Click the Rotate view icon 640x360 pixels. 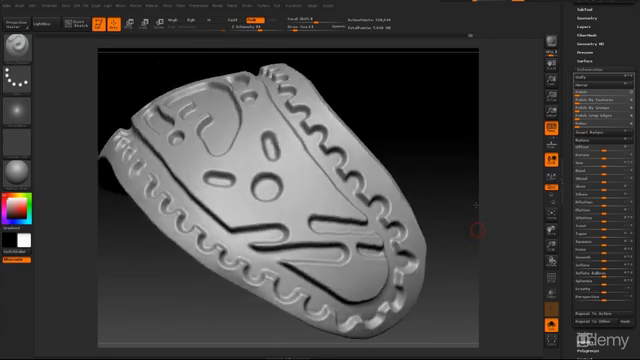(551, 261)
